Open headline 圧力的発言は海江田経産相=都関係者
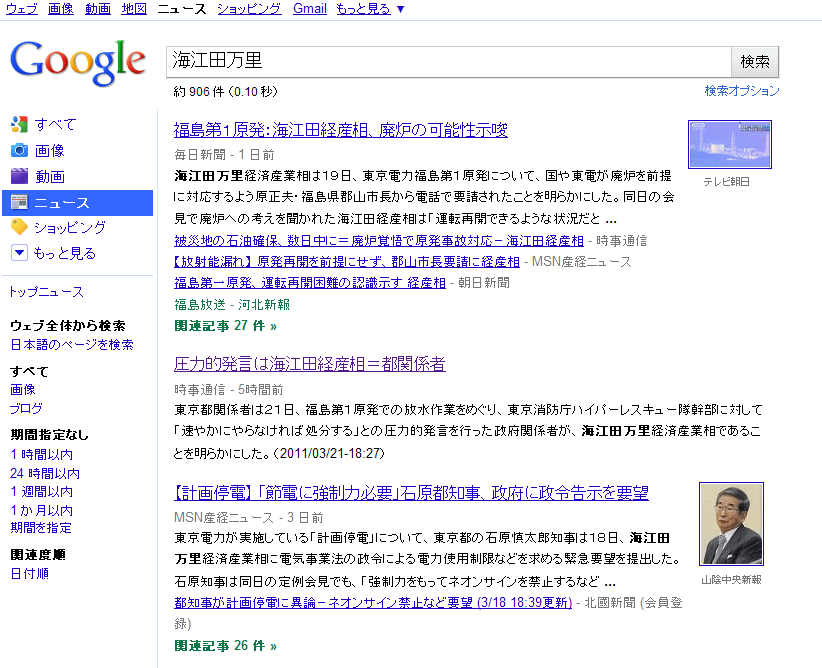Screen dimensions: 822x668 pyautogui.click(x=309, y=363)
